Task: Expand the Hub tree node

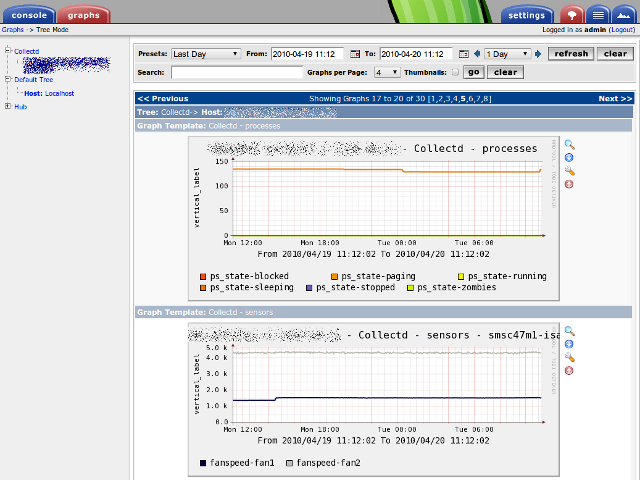Action: pyautogui.click(x=8, y=106)
